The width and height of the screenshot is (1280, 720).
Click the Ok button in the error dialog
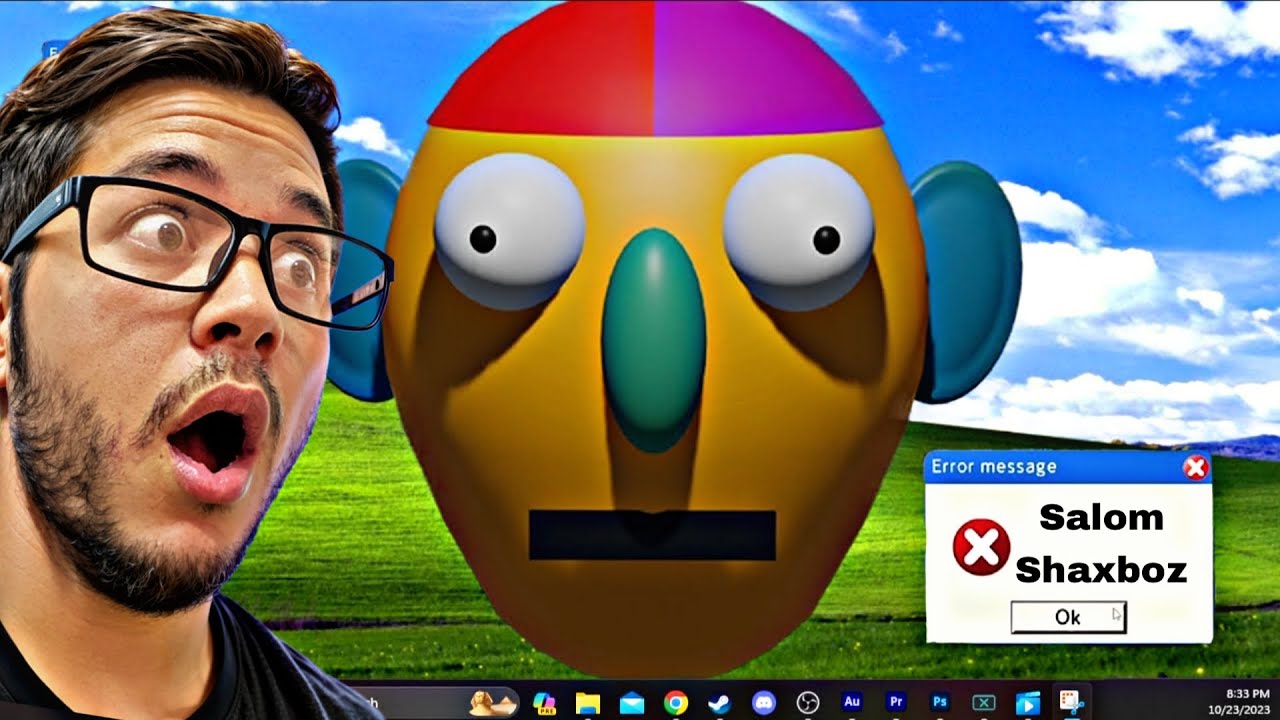pos(1068,617)
